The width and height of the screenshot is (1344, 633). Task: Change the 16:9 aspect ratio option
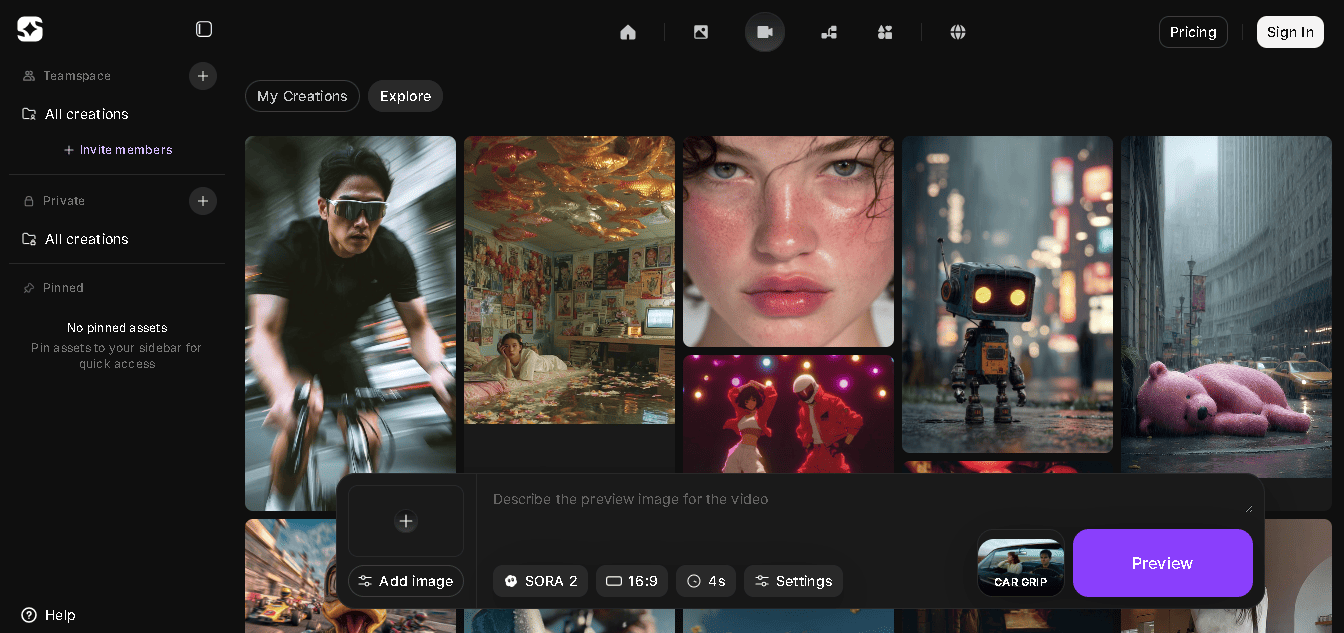tap(631, 581)
